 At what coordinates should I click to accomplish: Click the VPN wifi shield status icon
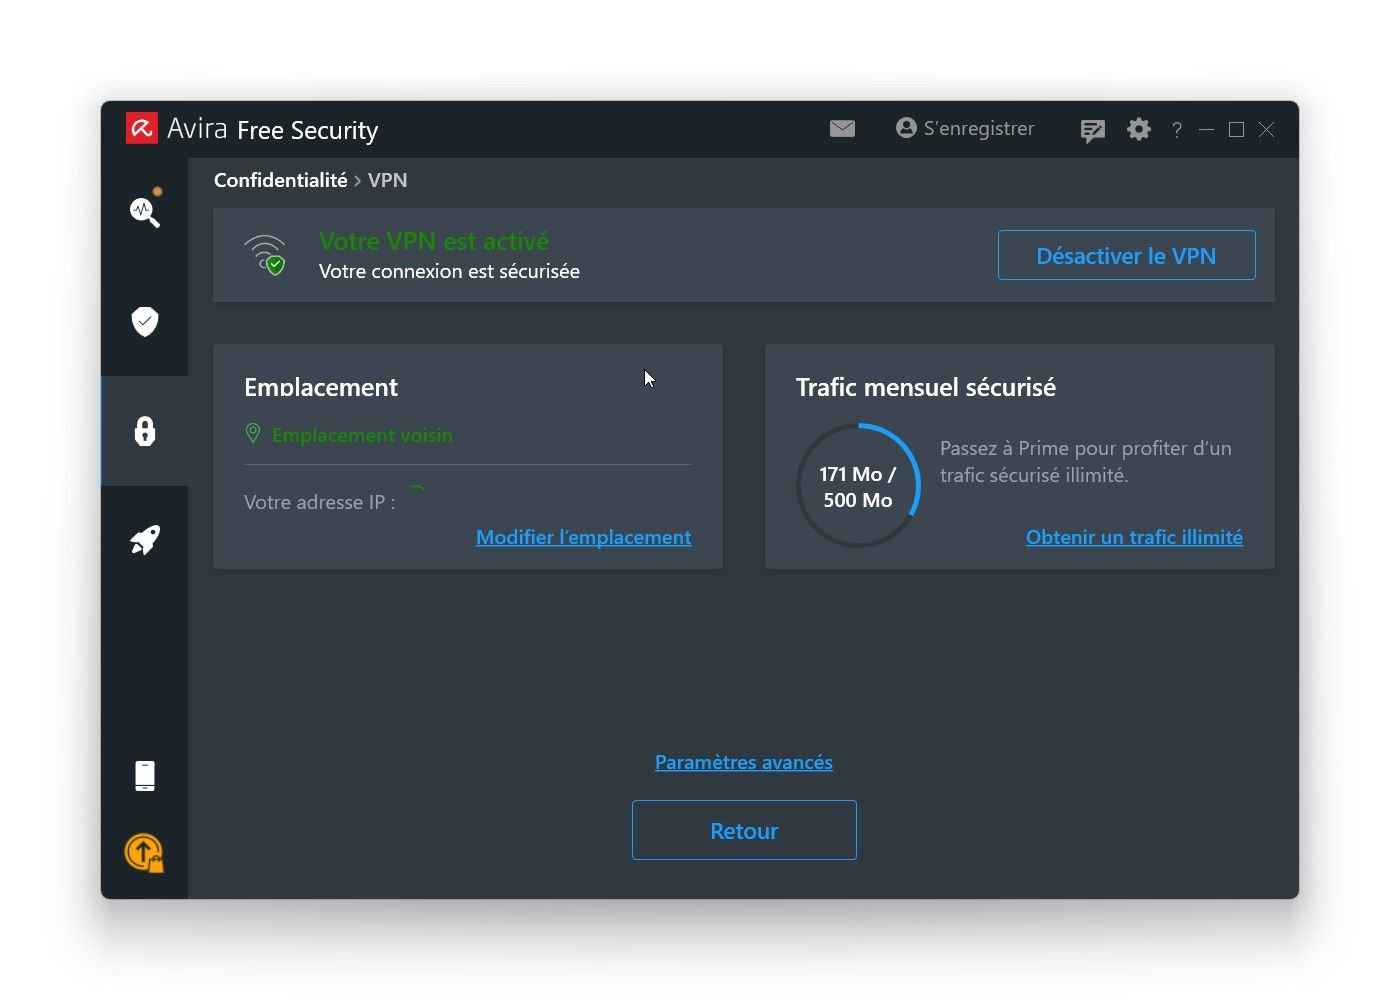(x=265, y=255)
